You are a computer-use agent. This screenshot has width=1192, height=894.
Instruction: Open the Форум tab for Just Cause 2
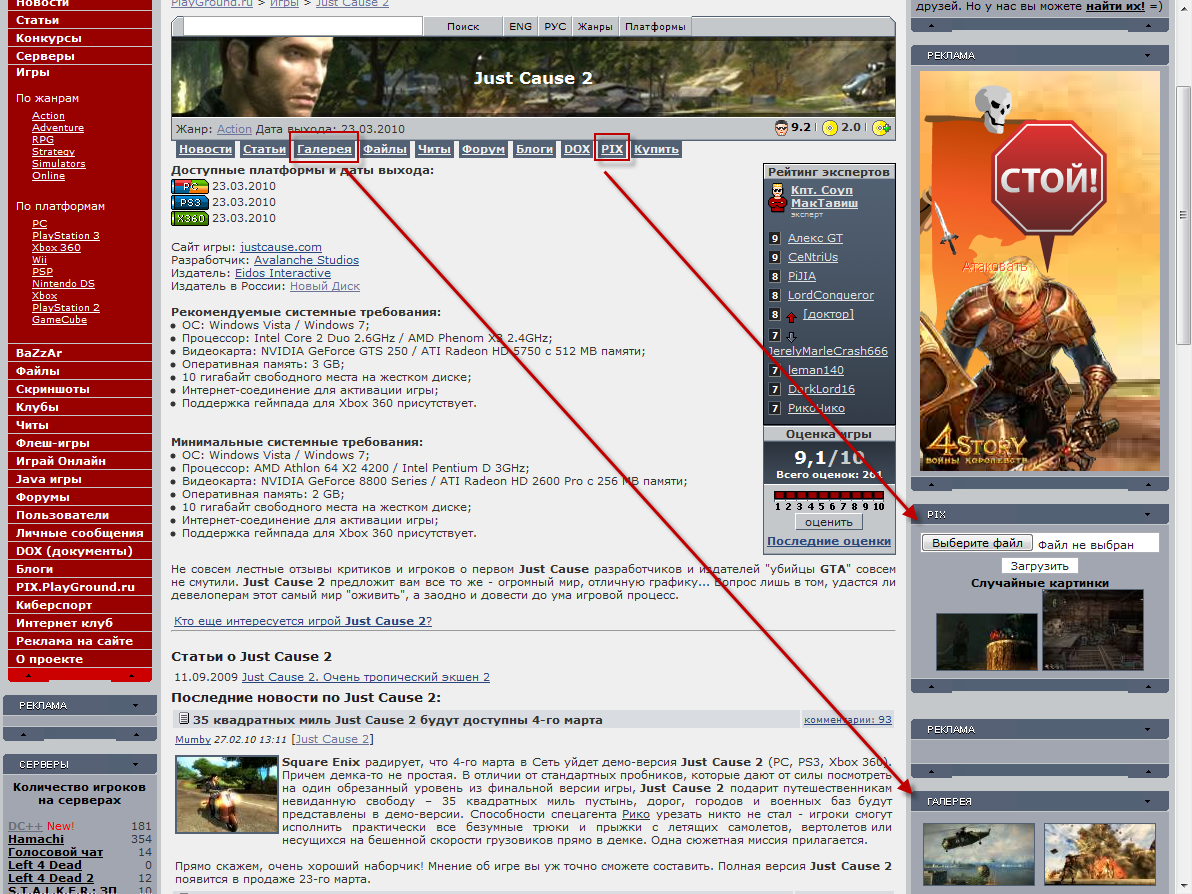point(483,149)
